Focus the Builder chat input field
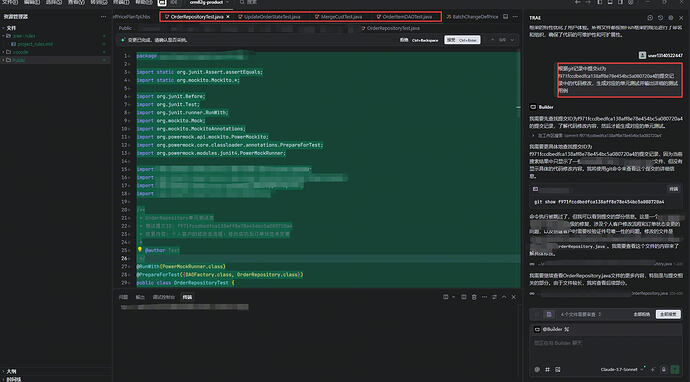The image size is (690, 382). coord(606,350)
